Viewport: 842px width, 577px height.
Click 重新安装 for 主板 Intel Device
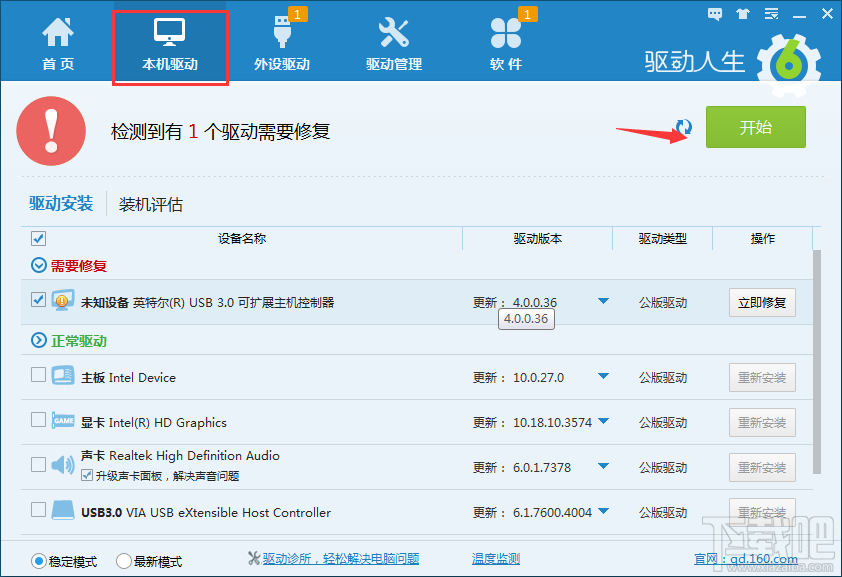[x=762, y=378]
